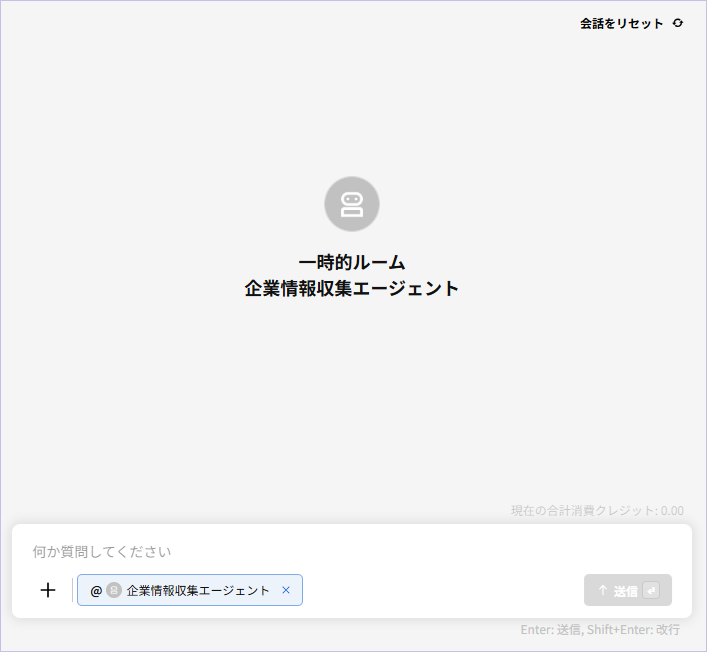Click the centered 企業情報収集エージェント title
This screenshot has height=652, width=707.
(x=352, y=289)
